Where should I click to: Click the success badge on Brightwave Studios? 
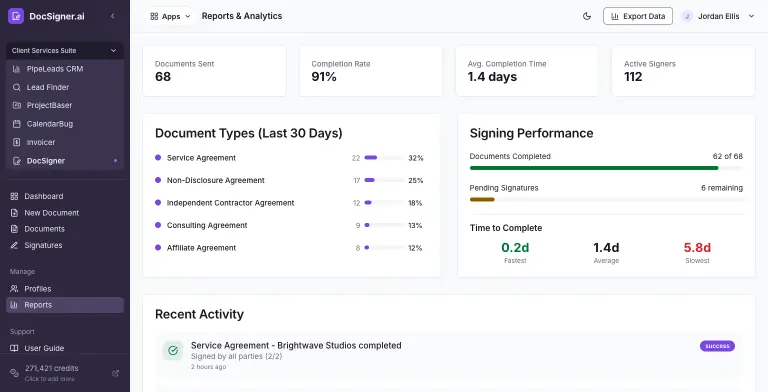point(718,346)
